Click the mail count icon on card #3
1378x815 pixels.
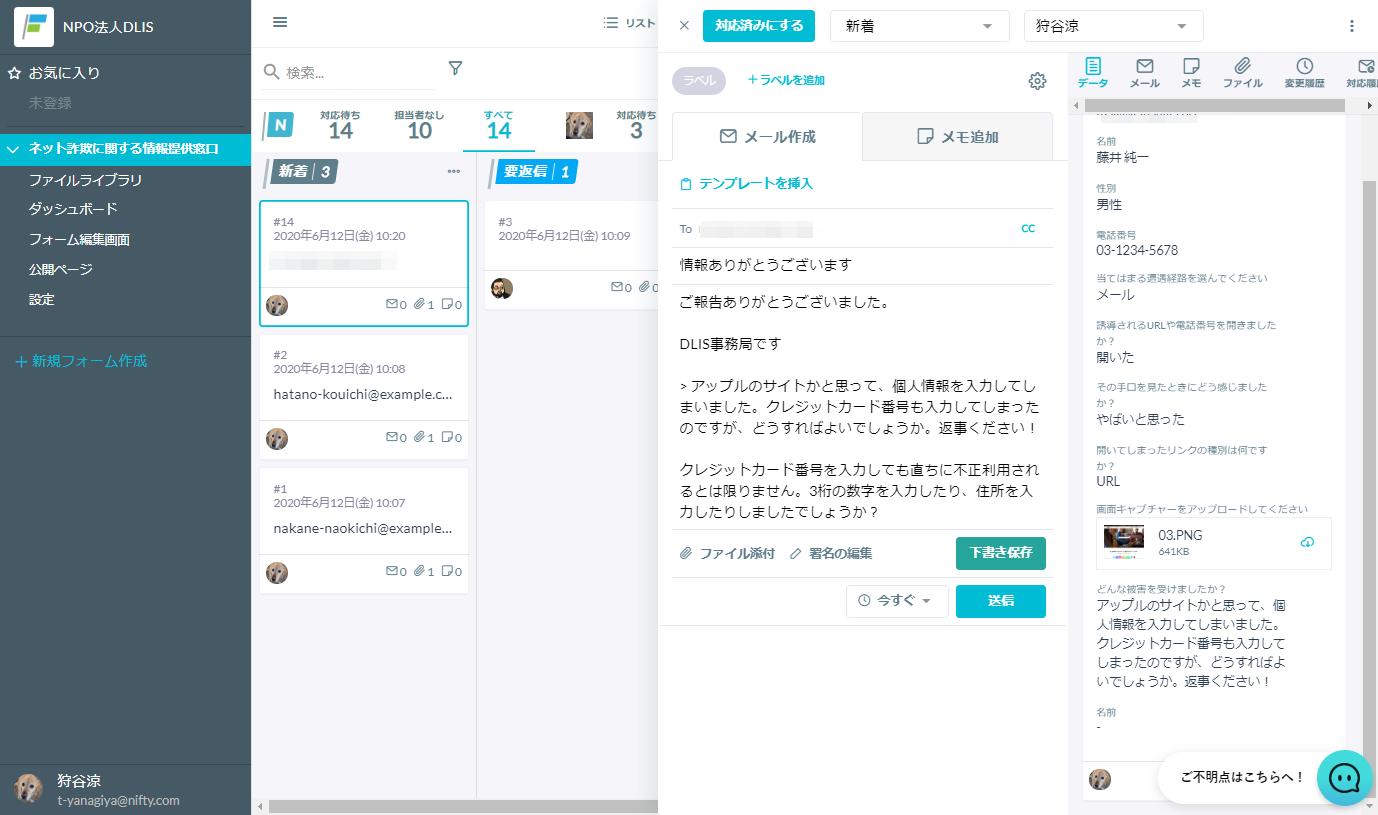tap(617, 287)
